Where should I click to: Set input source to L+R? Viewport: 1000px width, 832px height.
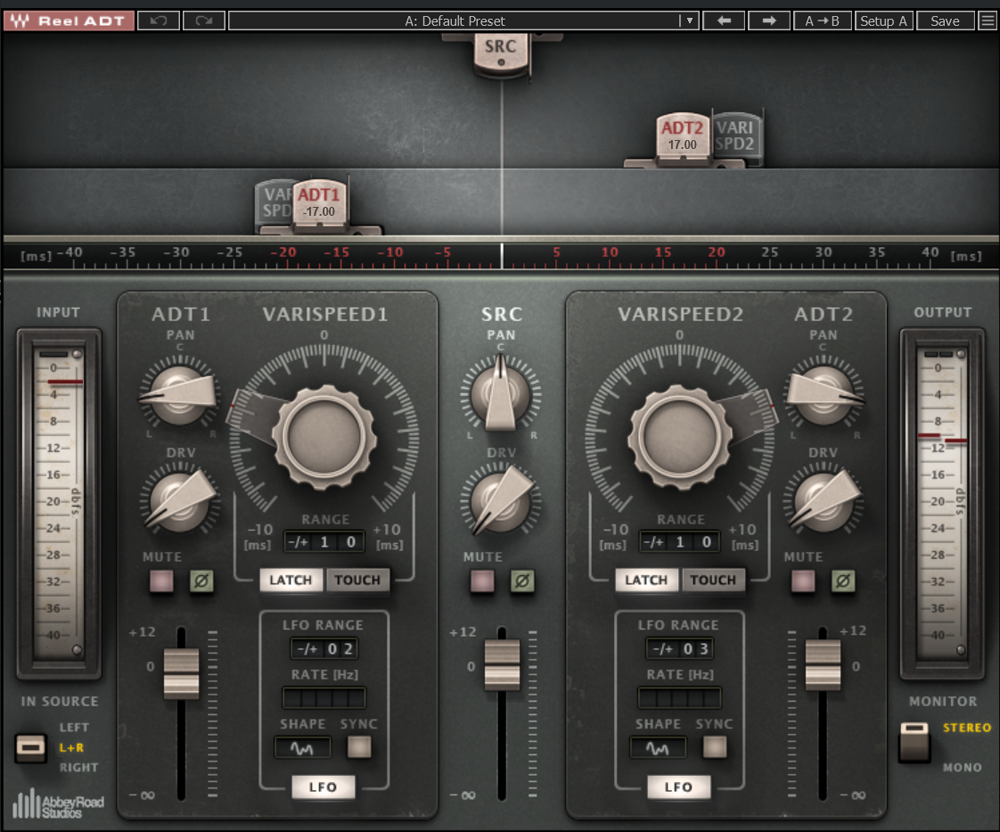coord(71,748)
